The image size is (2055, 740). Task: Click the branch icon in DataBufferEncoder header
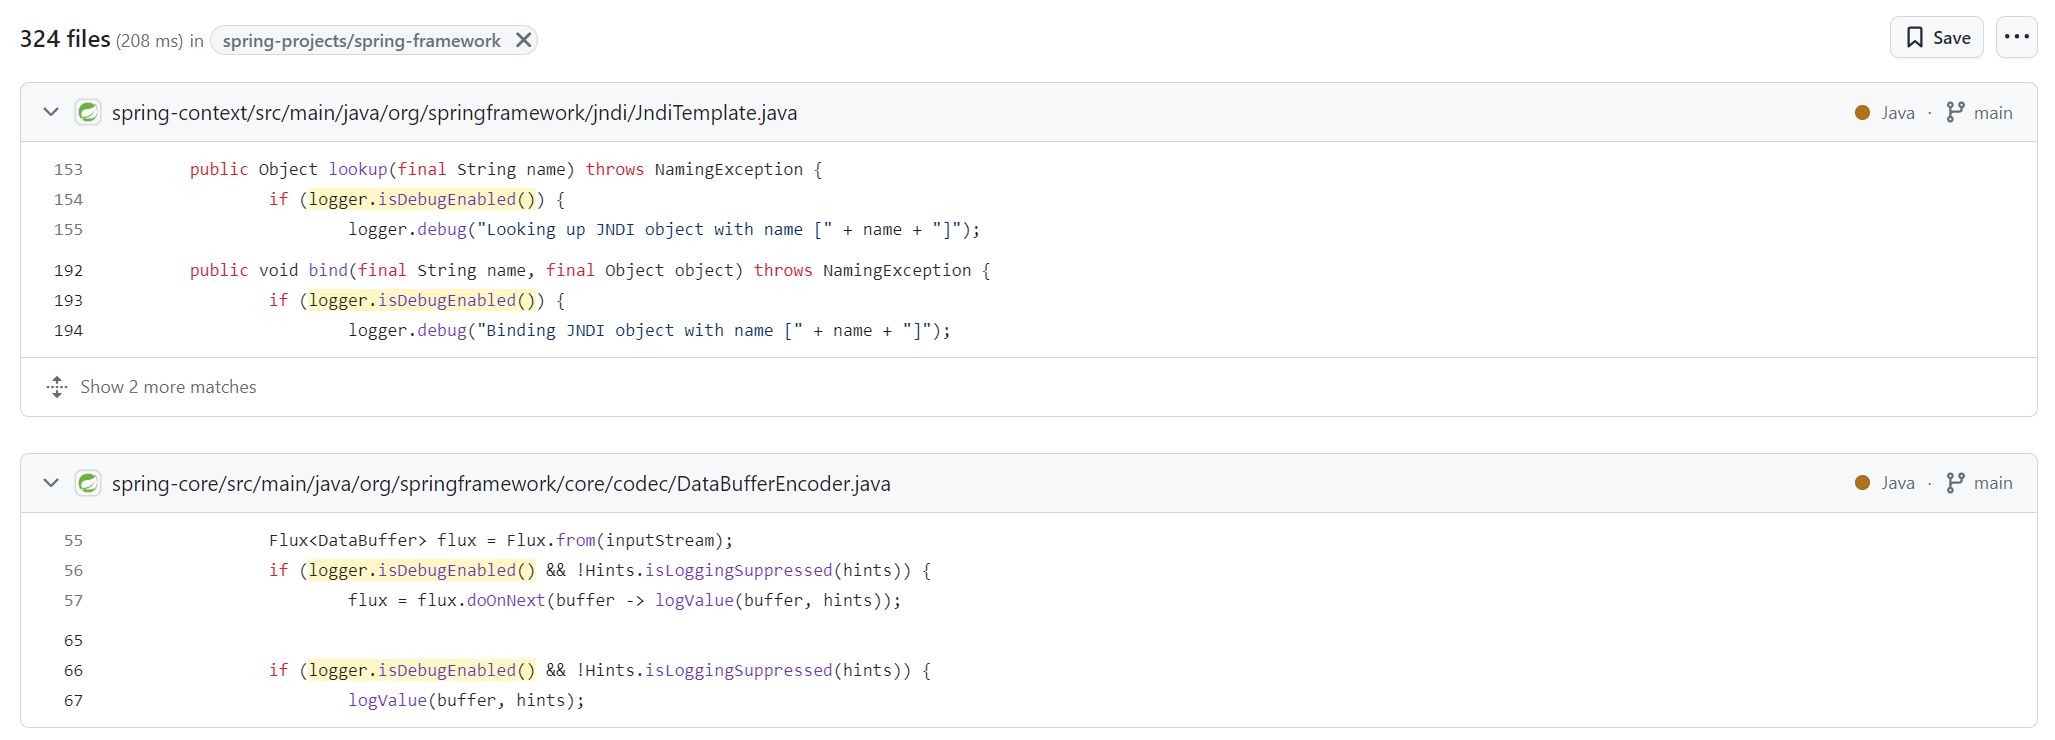point(1955,483)
